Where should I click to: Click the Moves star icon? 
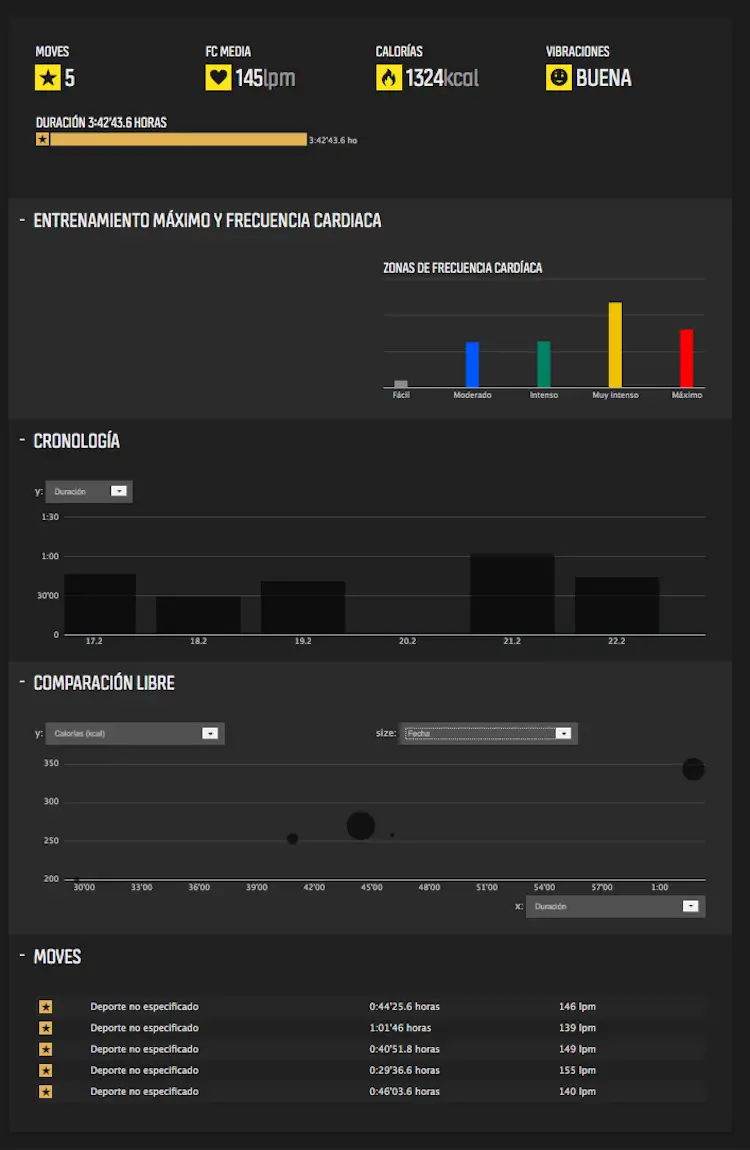48,78
